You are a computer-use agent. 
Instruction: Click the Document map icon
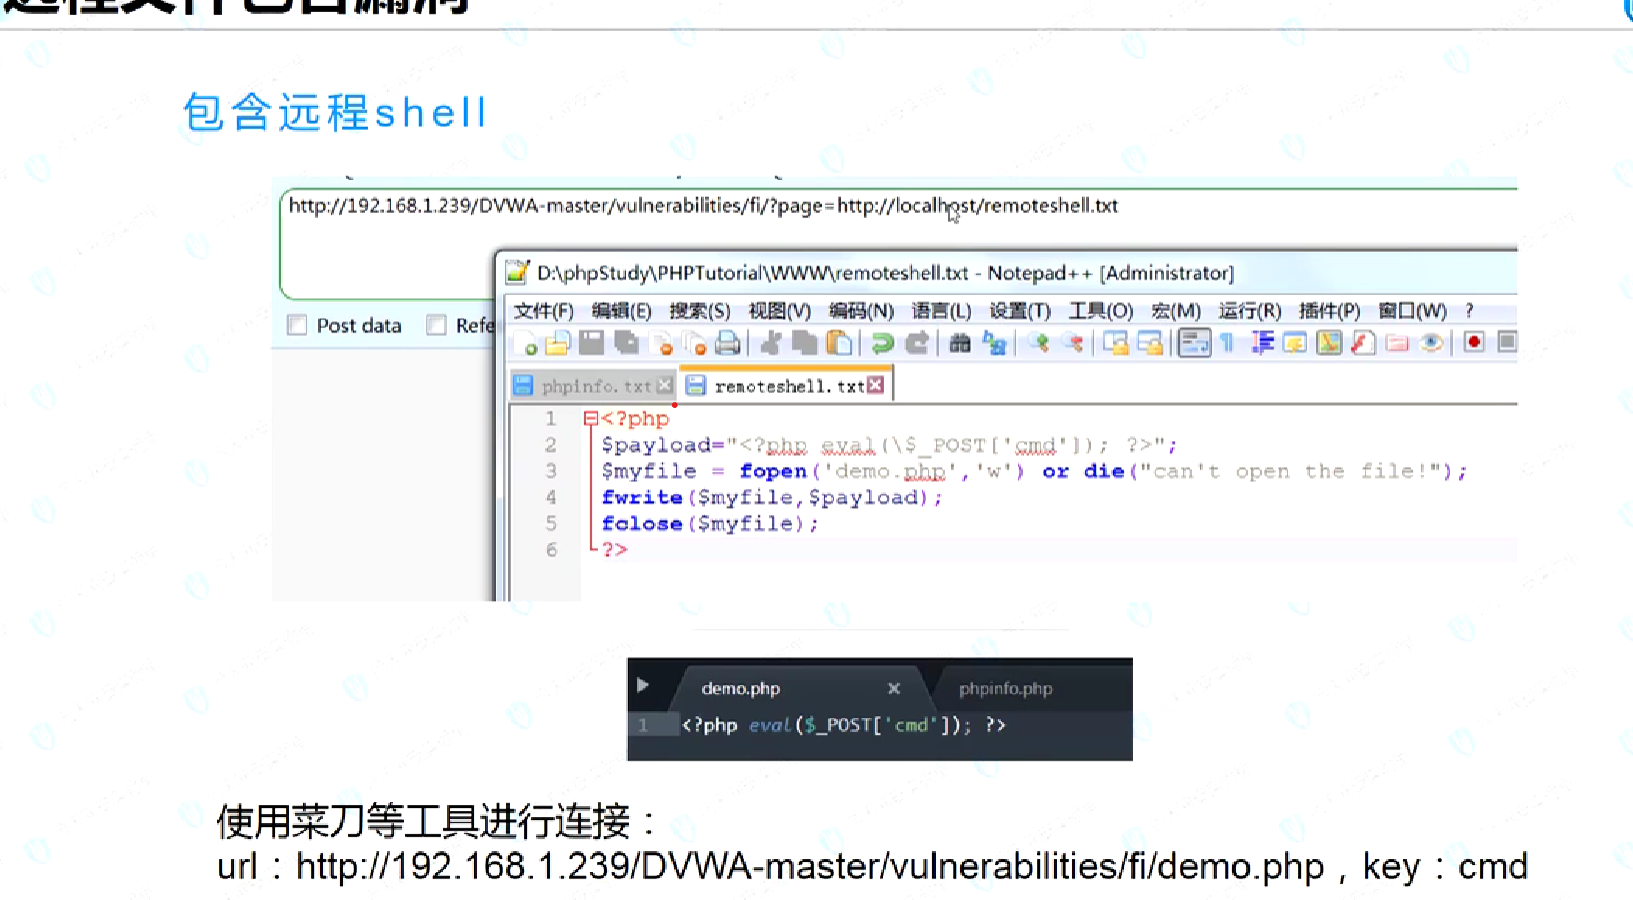1329,344
